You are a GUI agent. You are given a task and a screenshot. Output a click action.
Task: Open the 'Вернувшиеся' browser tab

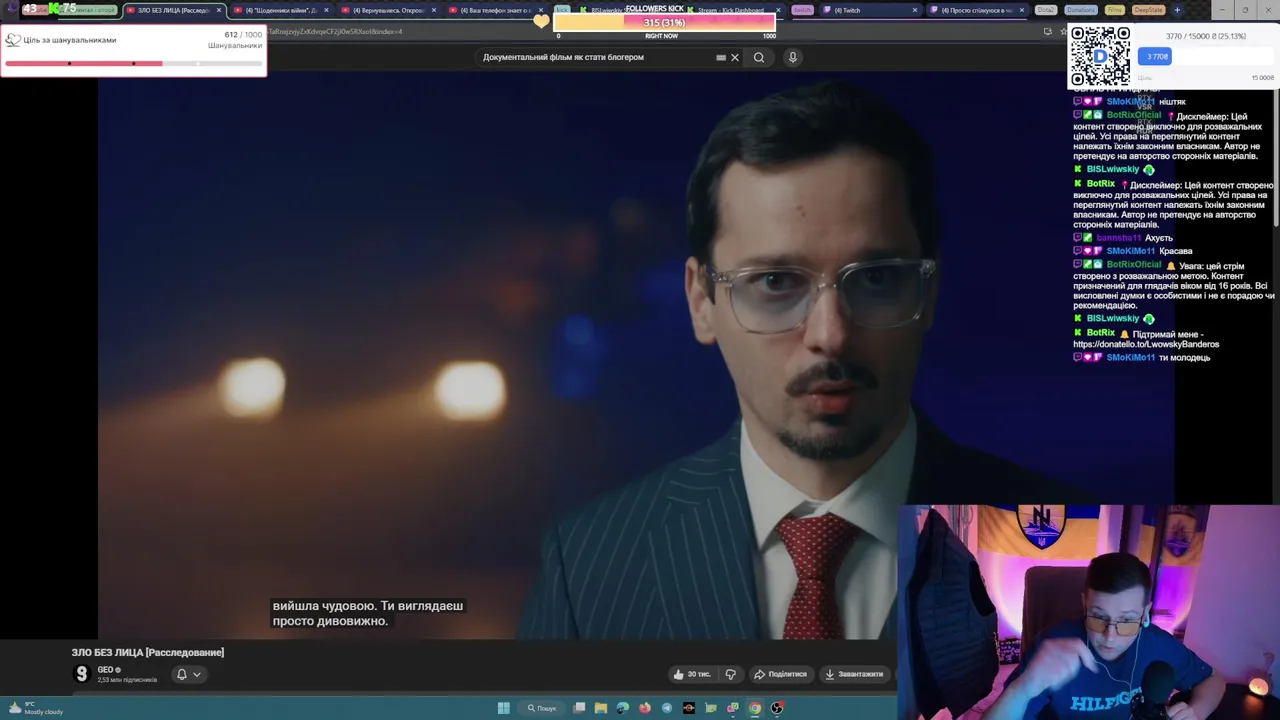click(x=387, y=10)
